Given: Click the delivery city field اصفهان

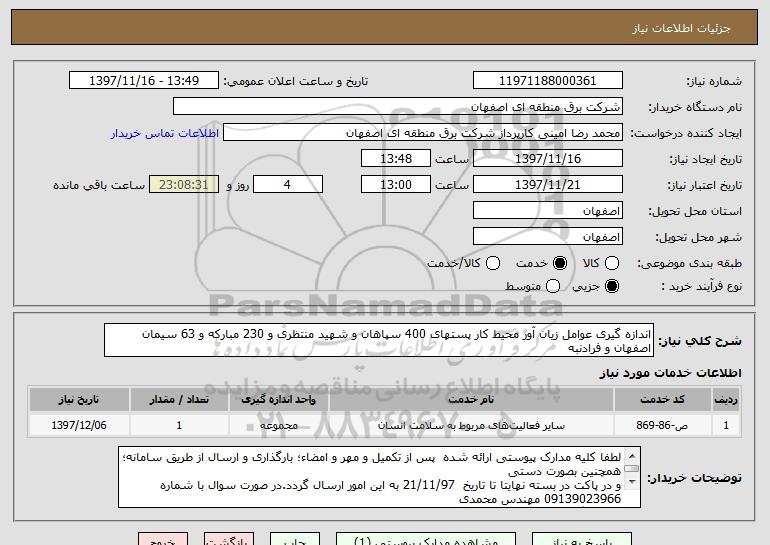Looking at the screenshot, I should pos(548,237).
